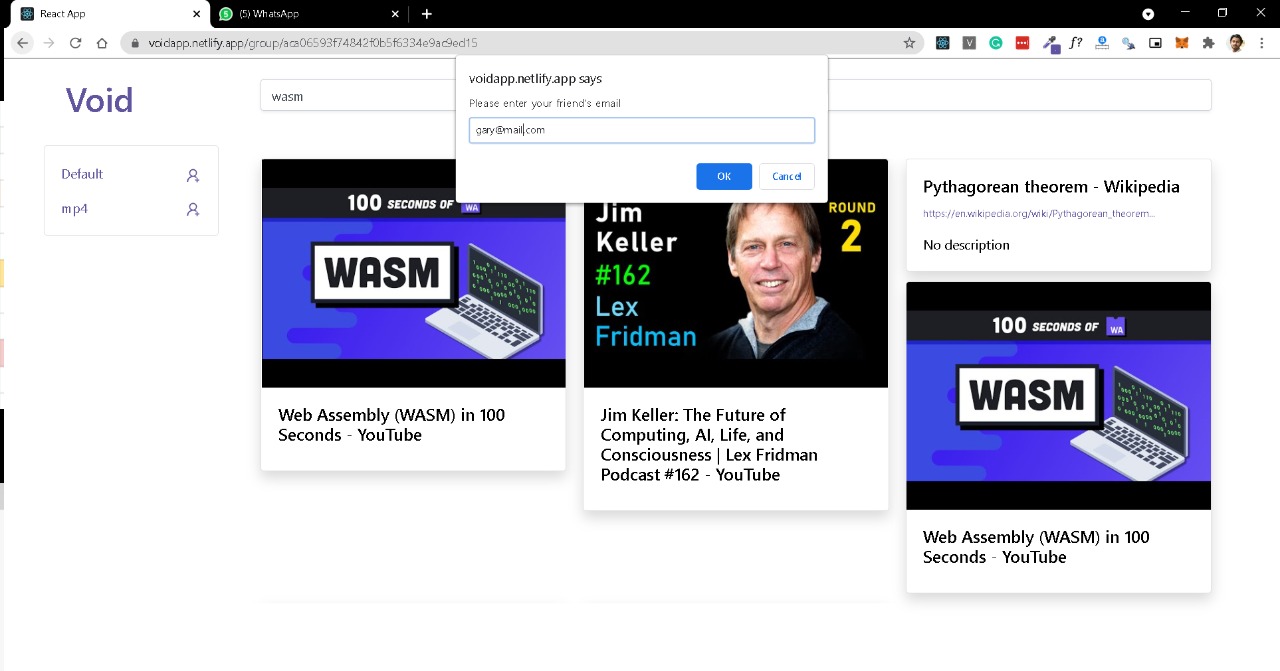This screenshot has width=1280, height=671.
Task: Click 'Please enter your friend's email' label
Action: click(x=545, y=104)
